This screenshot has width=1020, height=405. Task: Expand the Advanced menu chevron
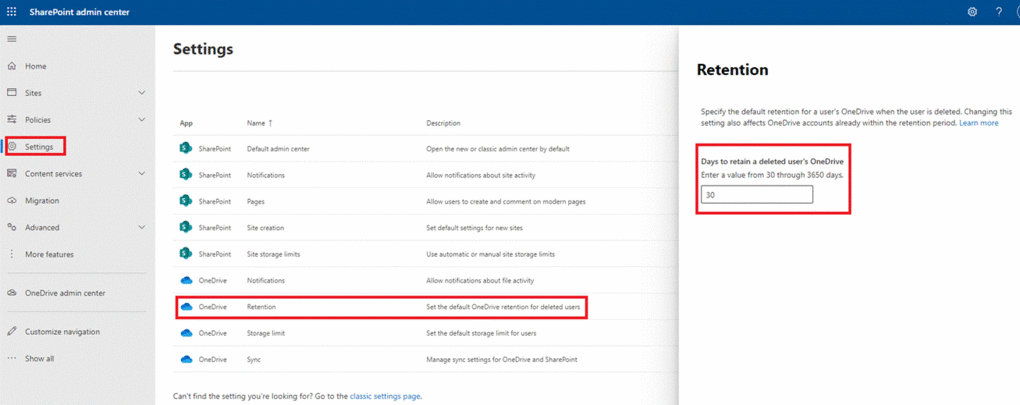coord(142,228)
